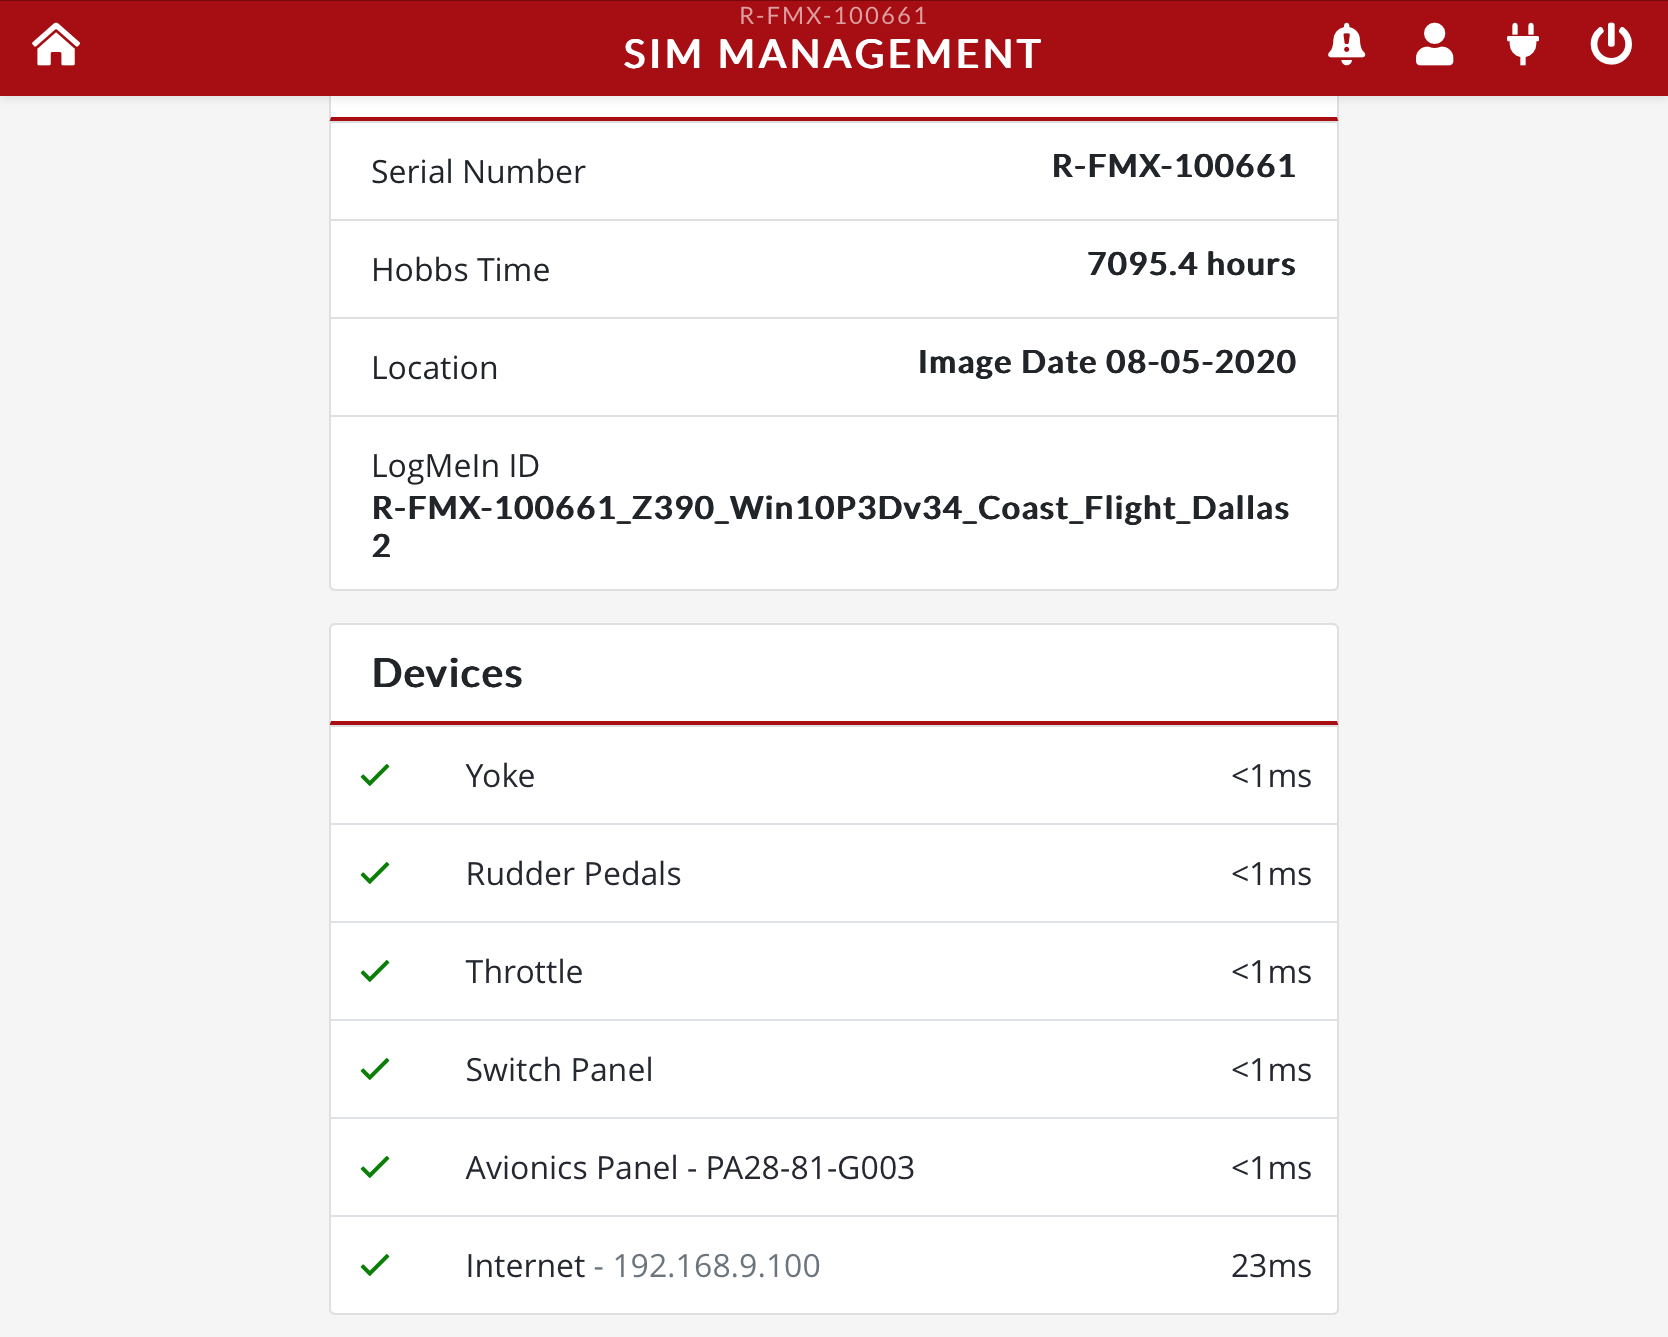The image size is (1668, 1337).
Task: Open the alerts bell notification icon
Action: 1346,45
